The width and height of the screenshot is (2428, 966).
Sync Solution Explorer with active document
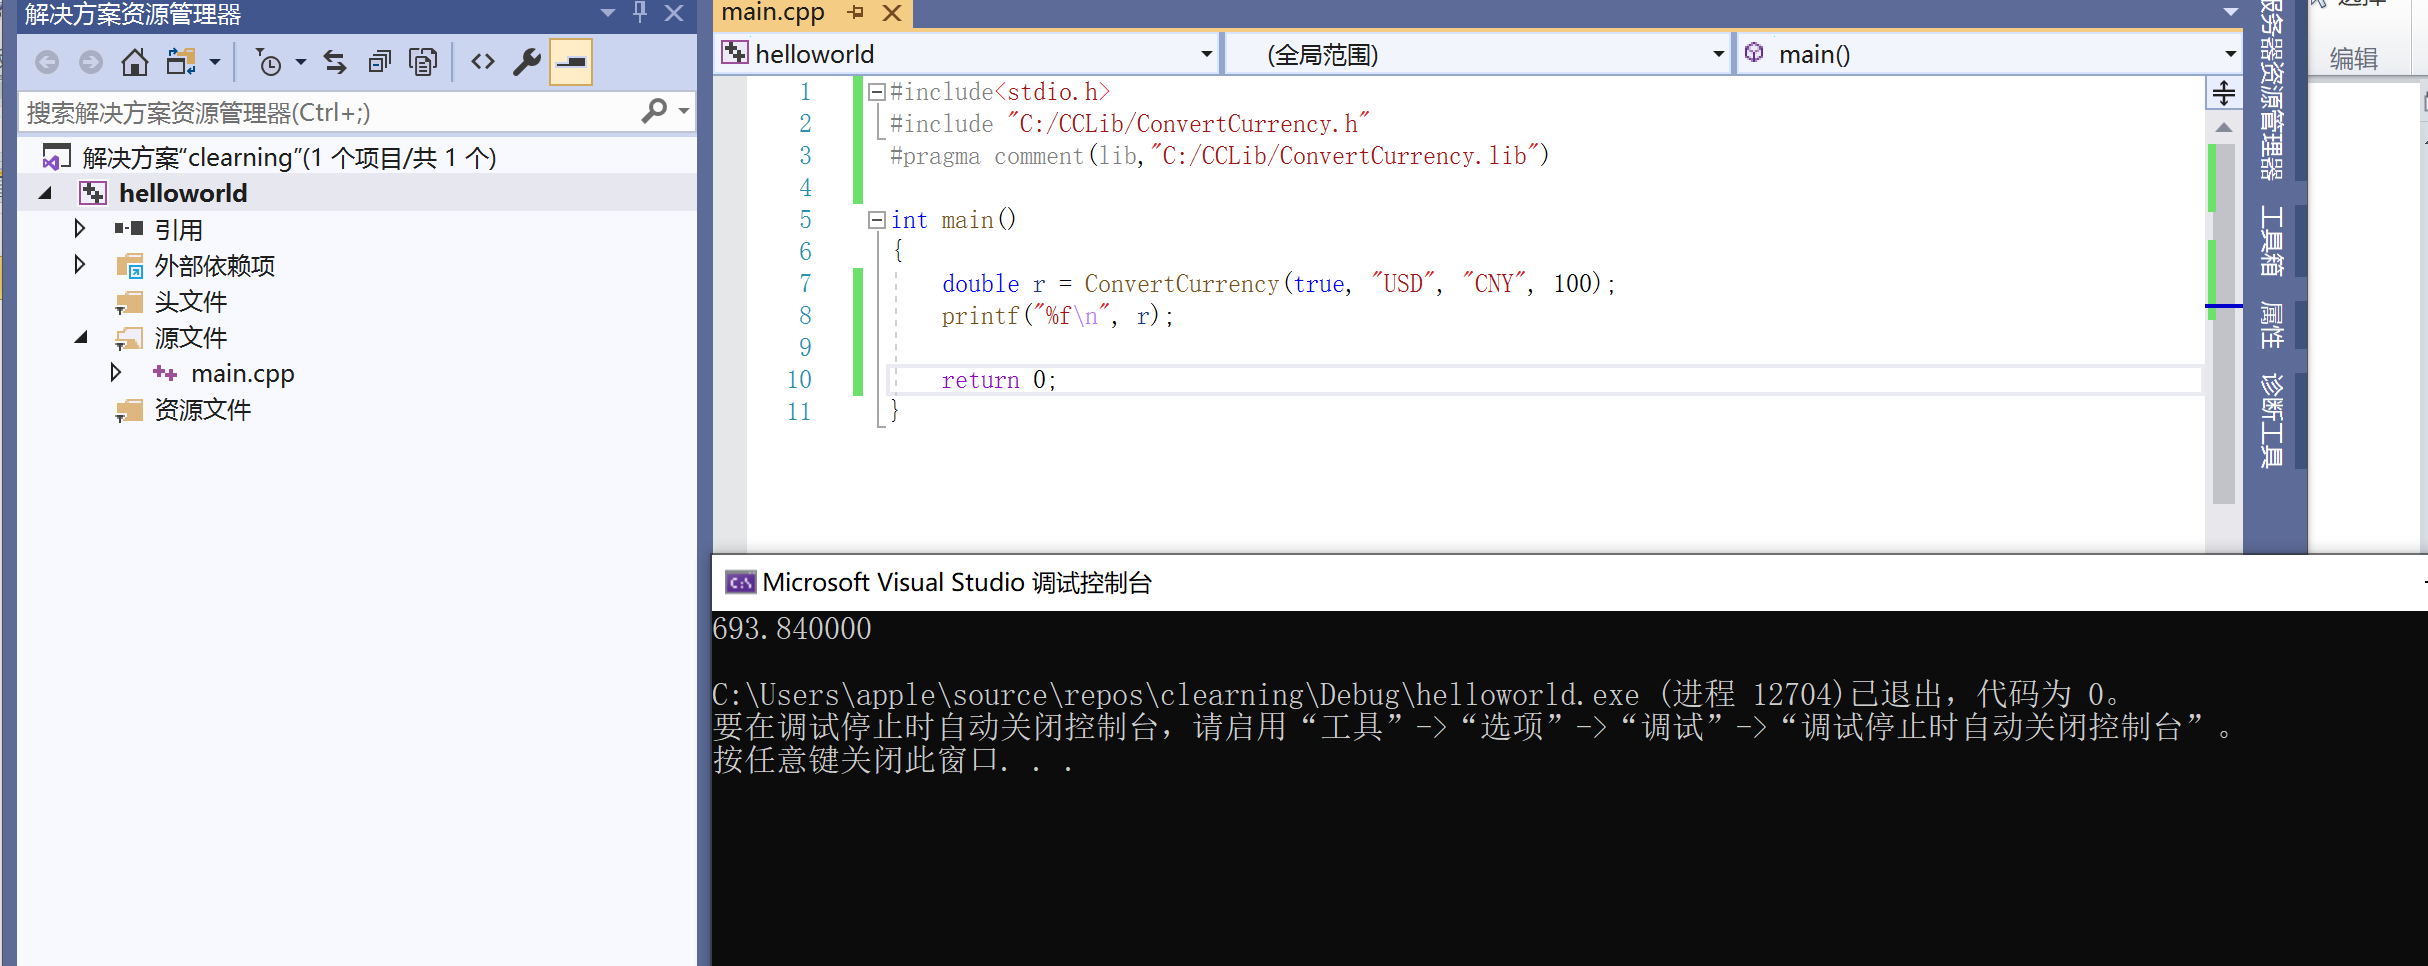[334, 61]
